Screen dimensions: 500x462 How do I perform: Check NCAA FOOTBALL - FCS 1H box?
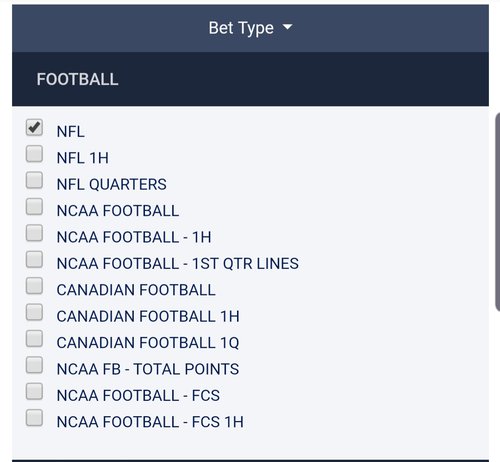click(34, 418)
